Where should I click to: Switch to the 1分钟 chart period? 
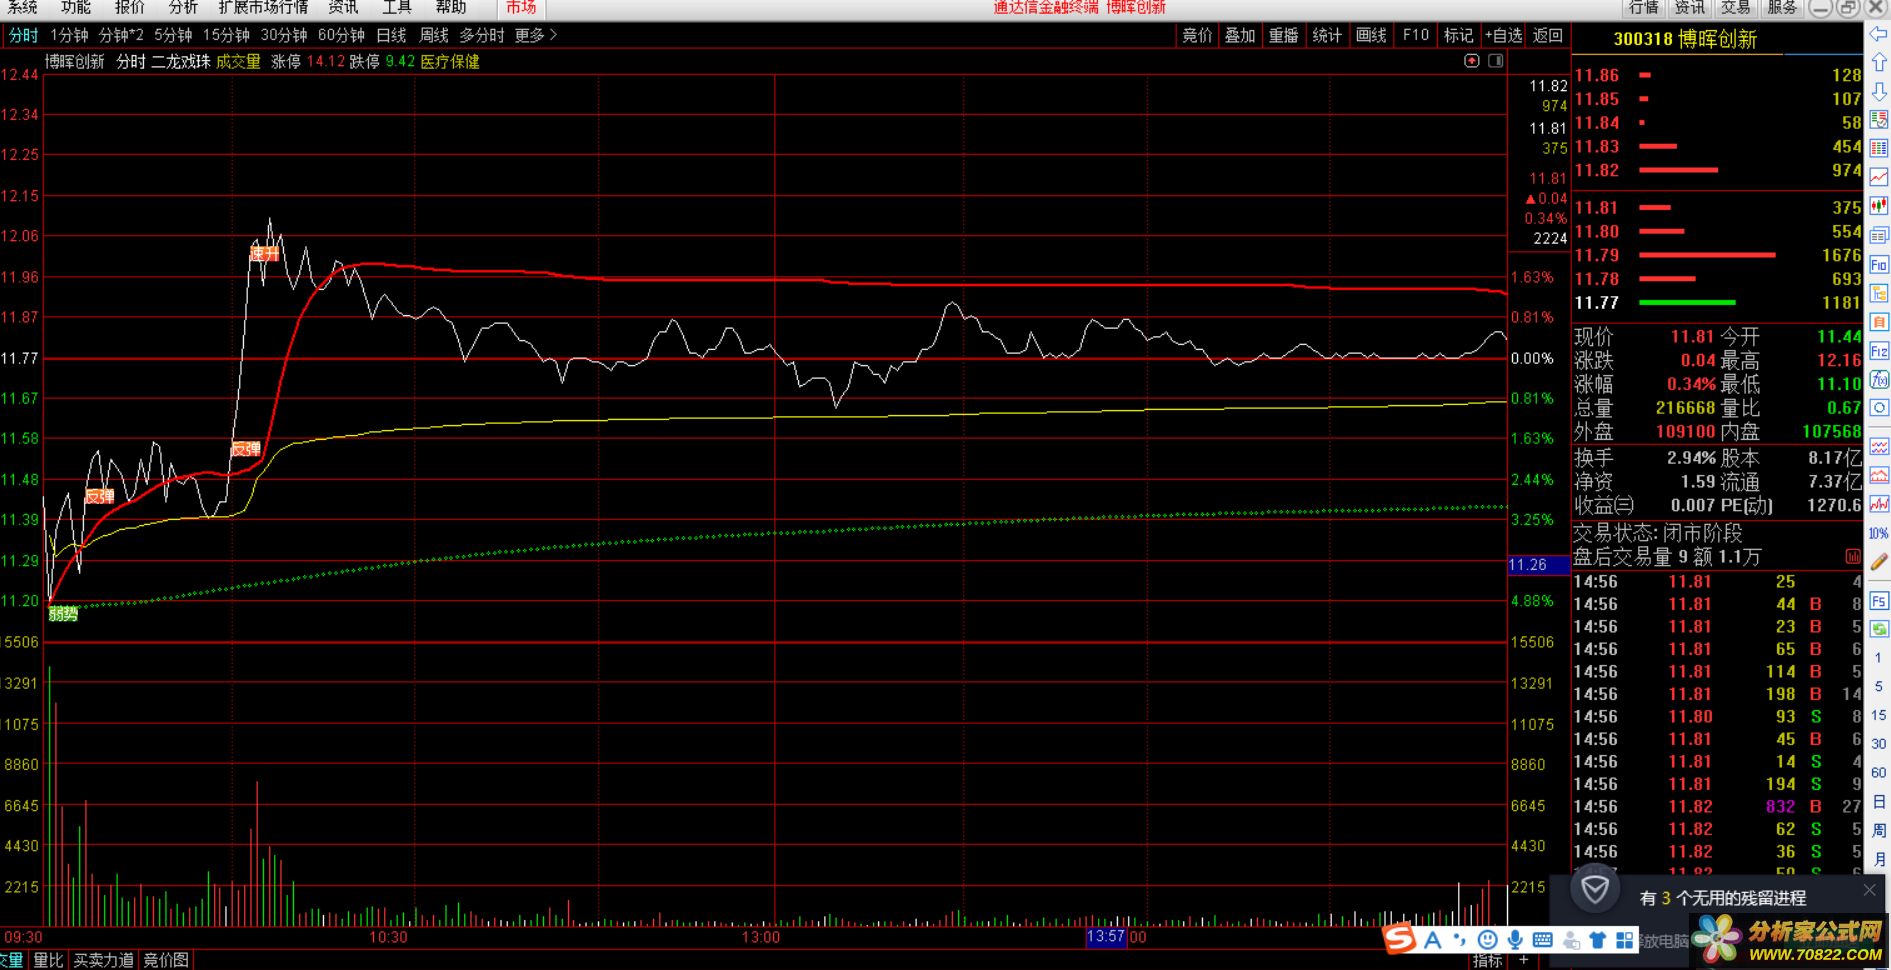(x=69, y=35)
